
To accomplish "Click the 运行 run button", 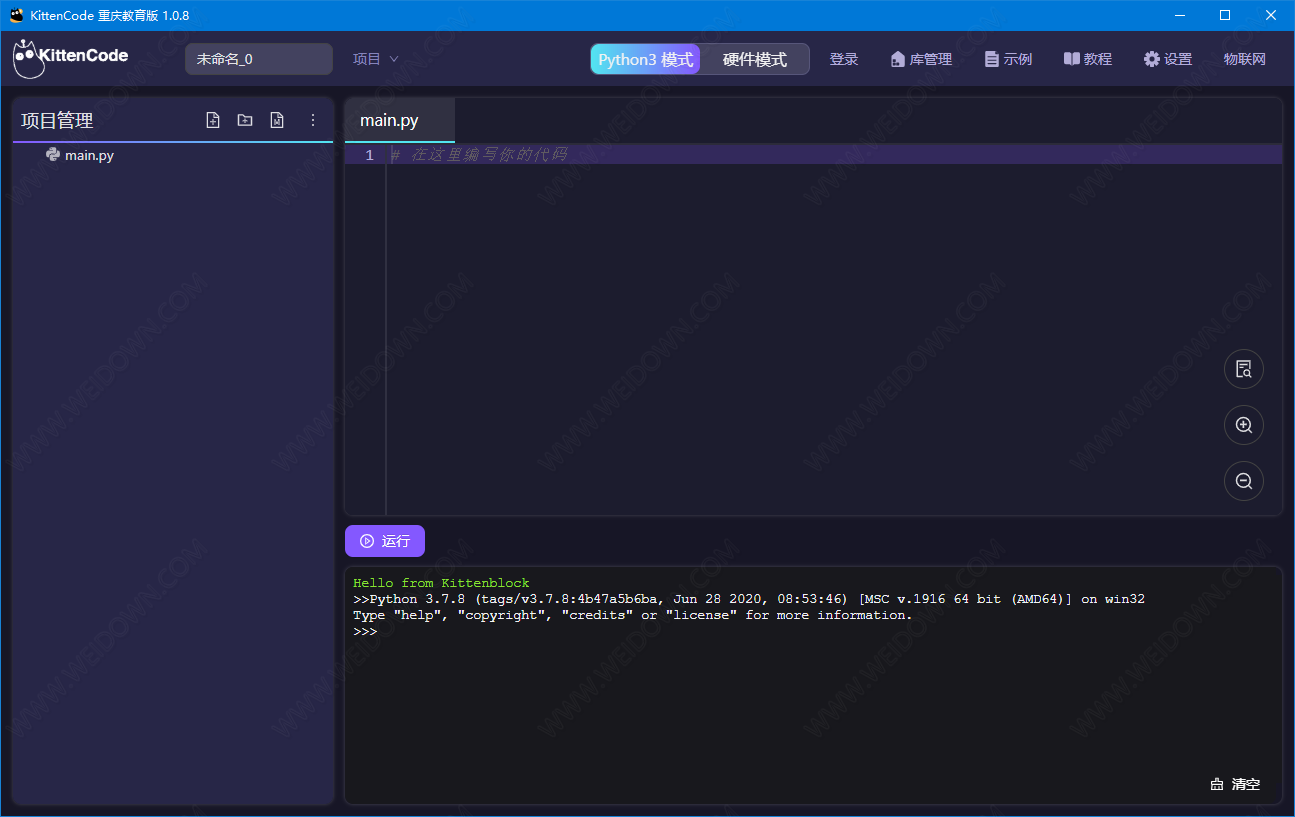I will [385, 541].
